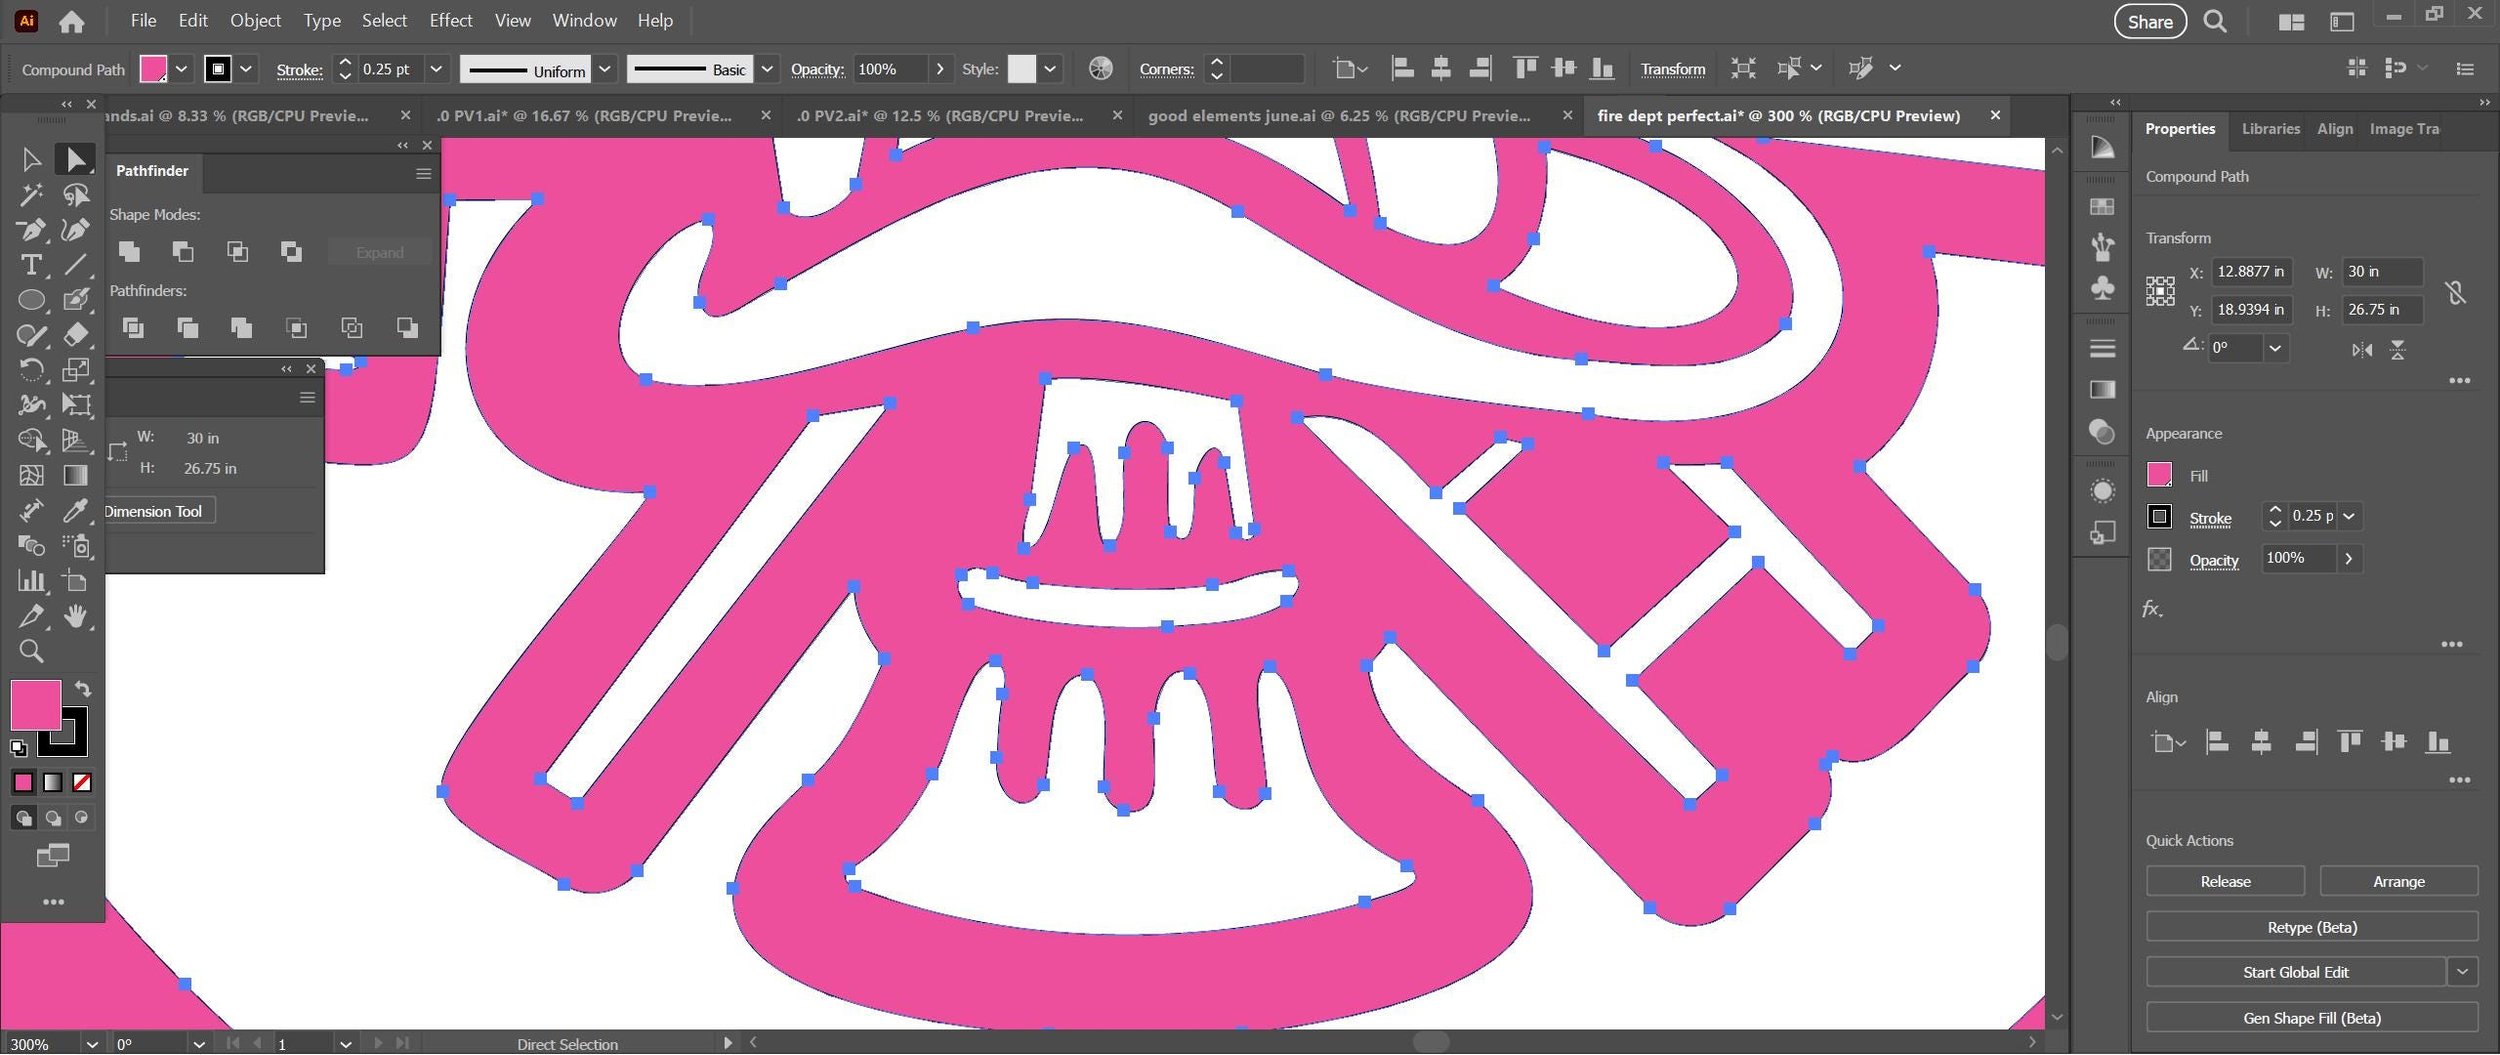Click Gen Shape Fill (Beta) button
The width and height of the screenshot is (2500, 1055).
pyautogui.click(x=2312, y=1018)
